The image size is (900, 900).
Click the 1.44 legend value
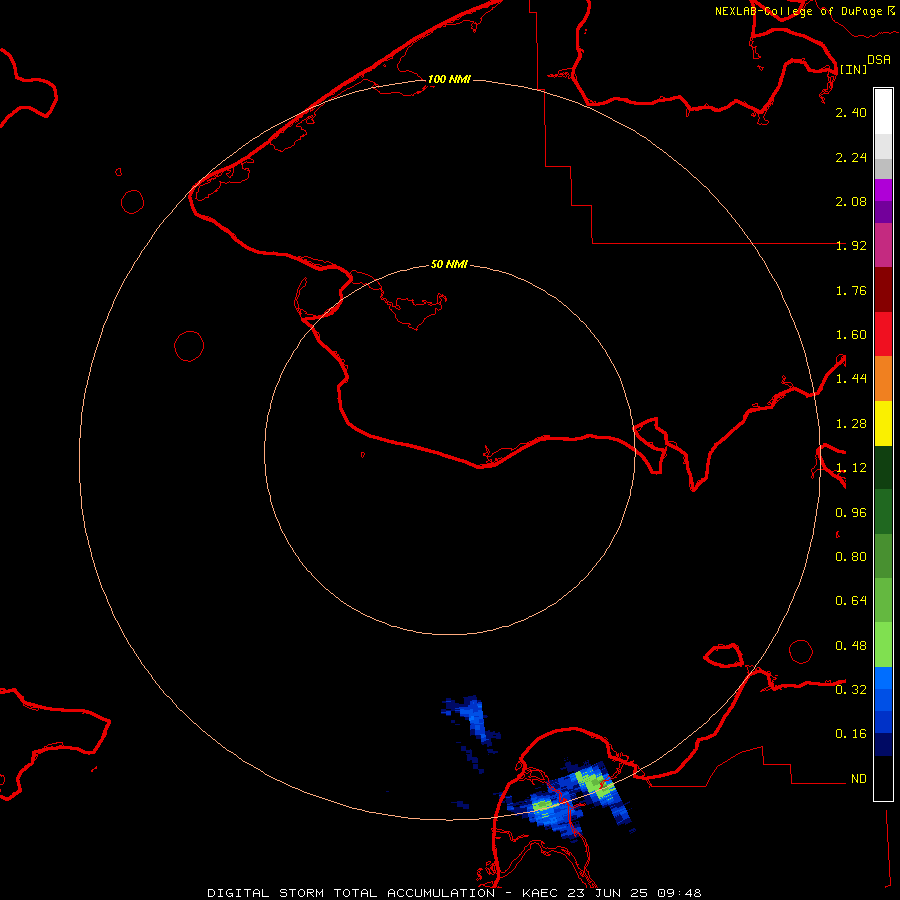[851, 379]
